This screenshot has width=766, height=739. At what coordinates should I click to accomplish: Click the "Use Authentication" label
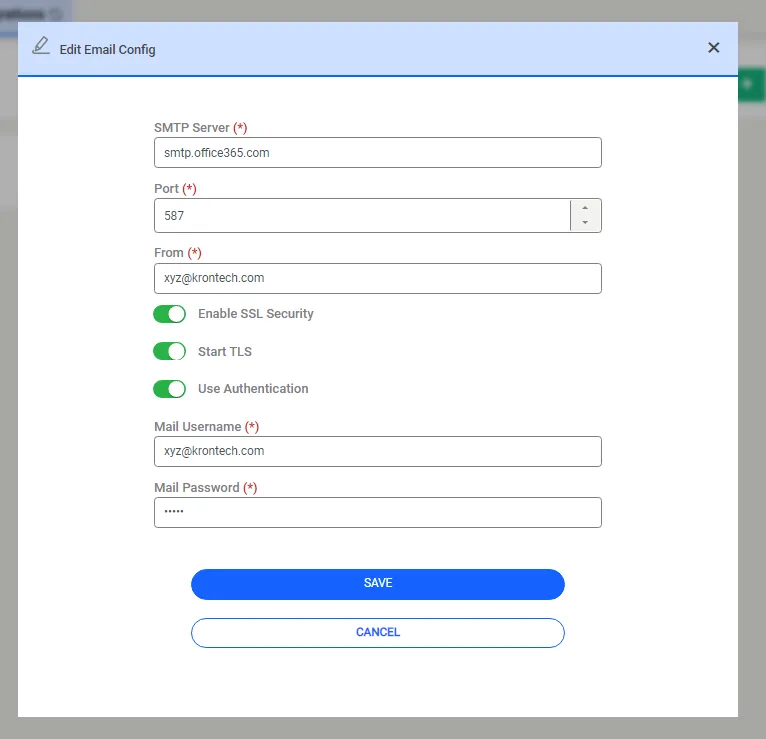click(253, 389)
